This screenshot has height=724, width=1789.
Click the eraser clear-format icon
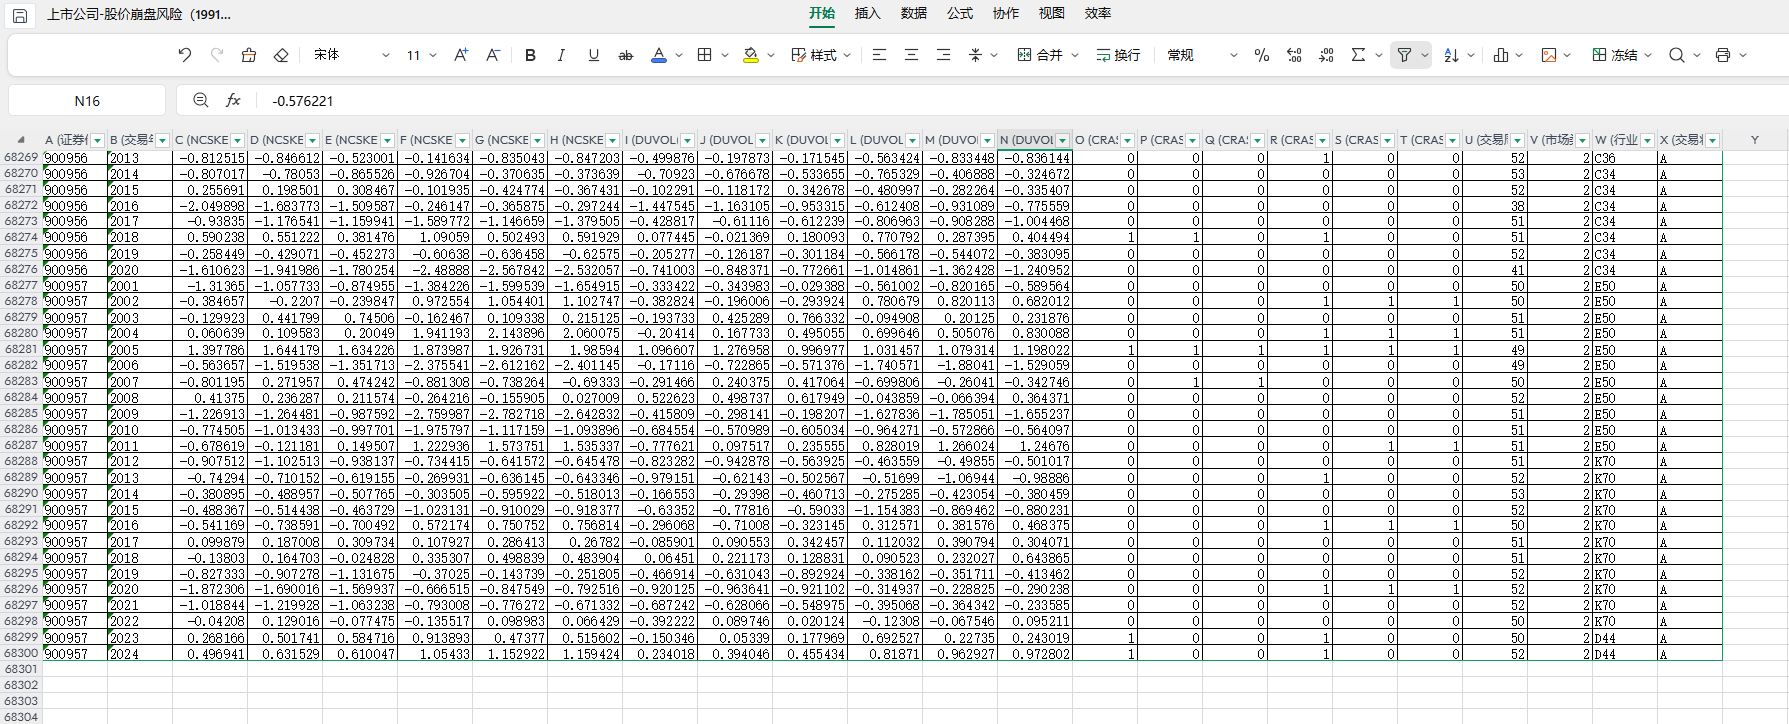(281, 55)
